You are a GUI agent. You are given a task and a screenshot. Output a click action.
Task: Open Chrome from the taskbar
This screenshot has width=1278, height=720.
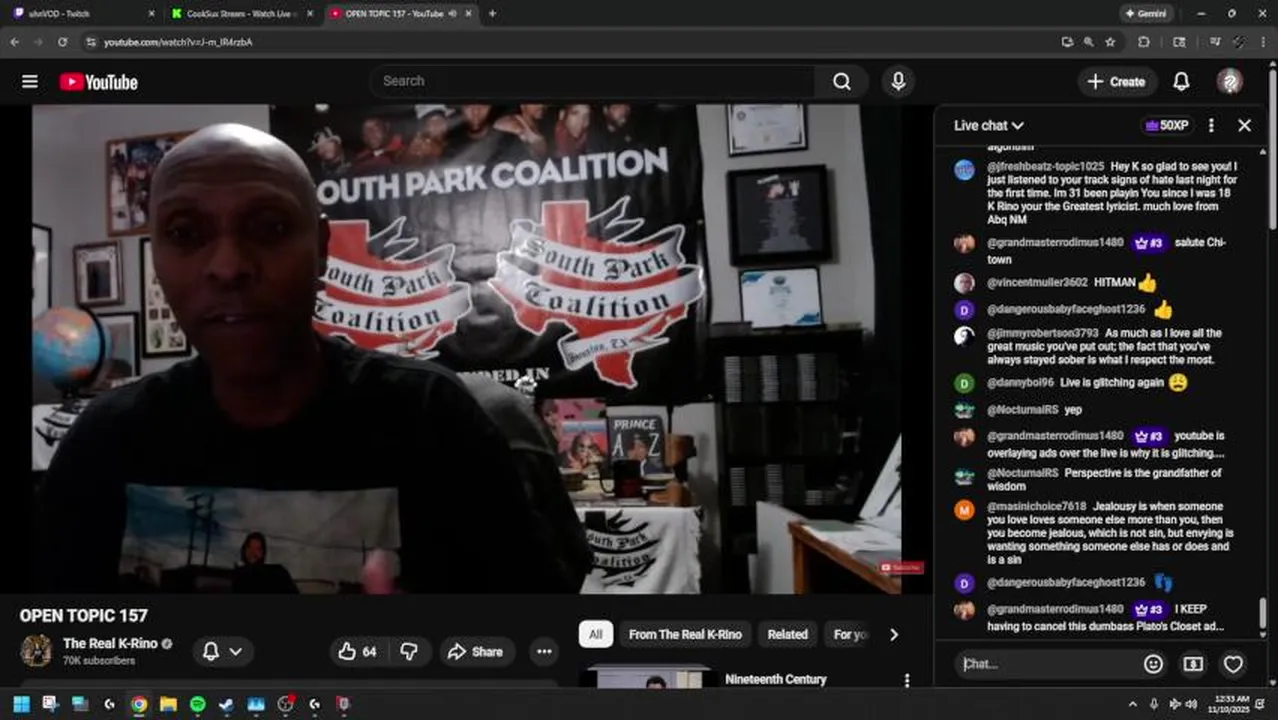tap(138, 704)
